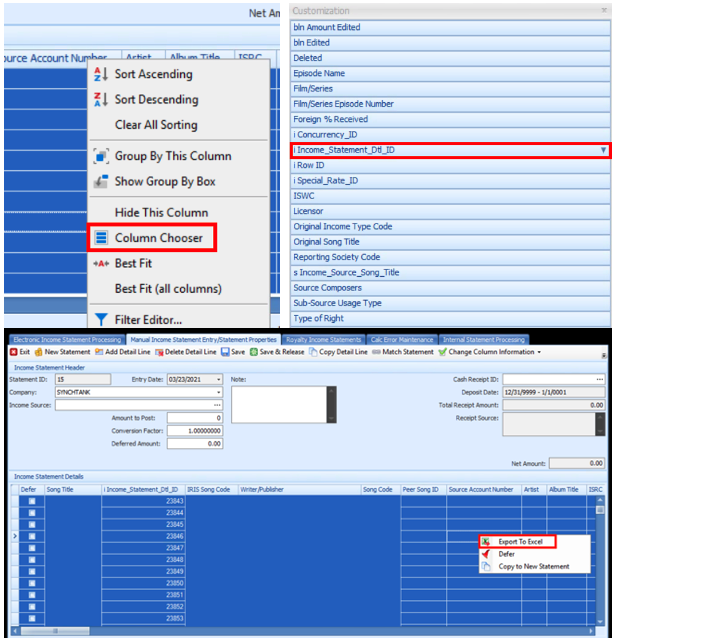Click the Export To Excel icon
The width and height of the screenshot is (723, 641).
click(x=486, y=541)
